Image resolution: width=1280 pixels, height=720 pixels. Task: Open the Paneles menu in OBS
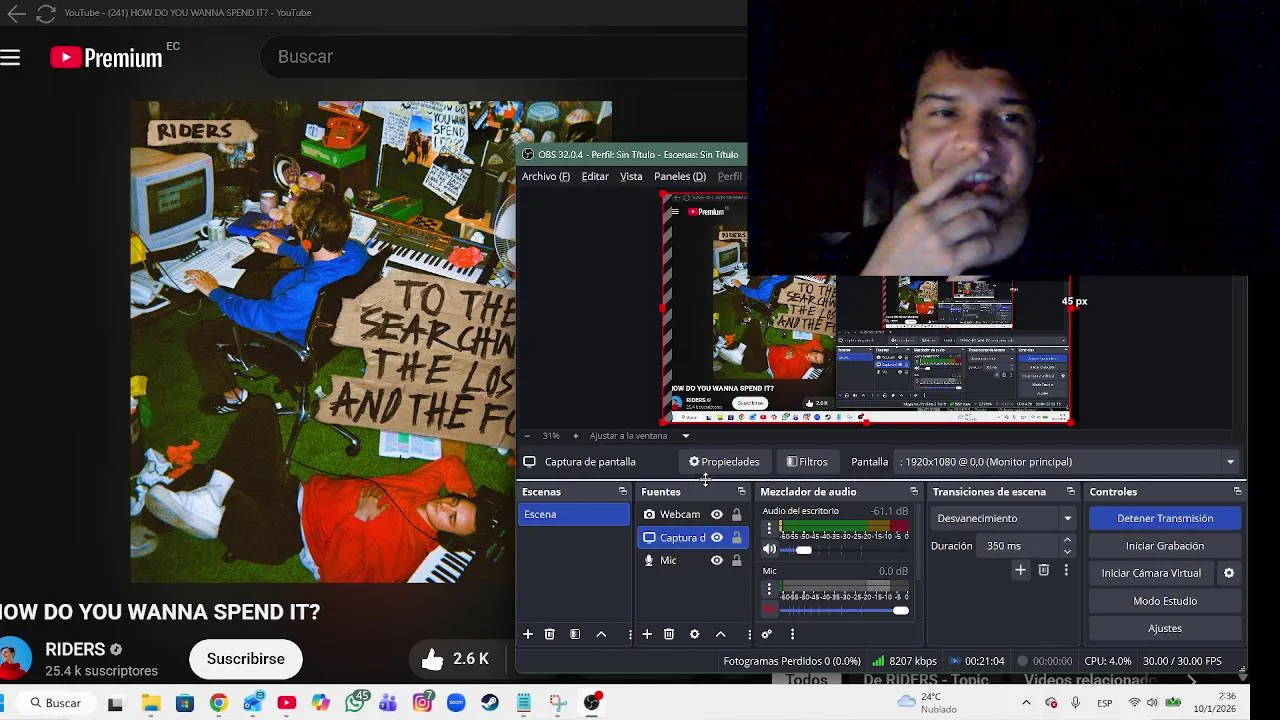(680, 176)
